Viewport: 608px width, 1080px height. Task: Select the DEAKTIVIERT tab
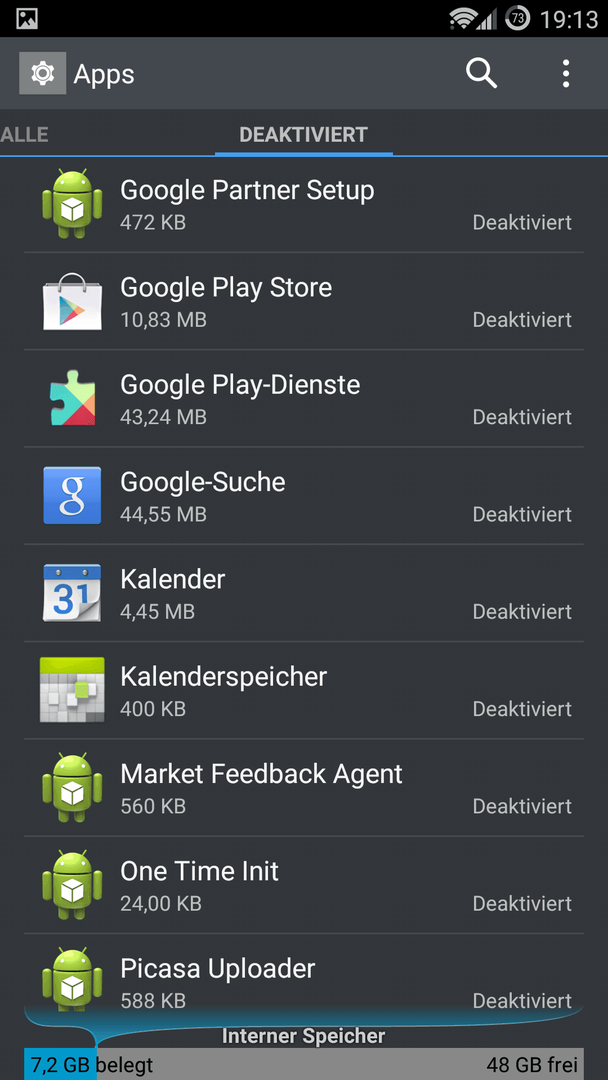(x=304, y=134)
